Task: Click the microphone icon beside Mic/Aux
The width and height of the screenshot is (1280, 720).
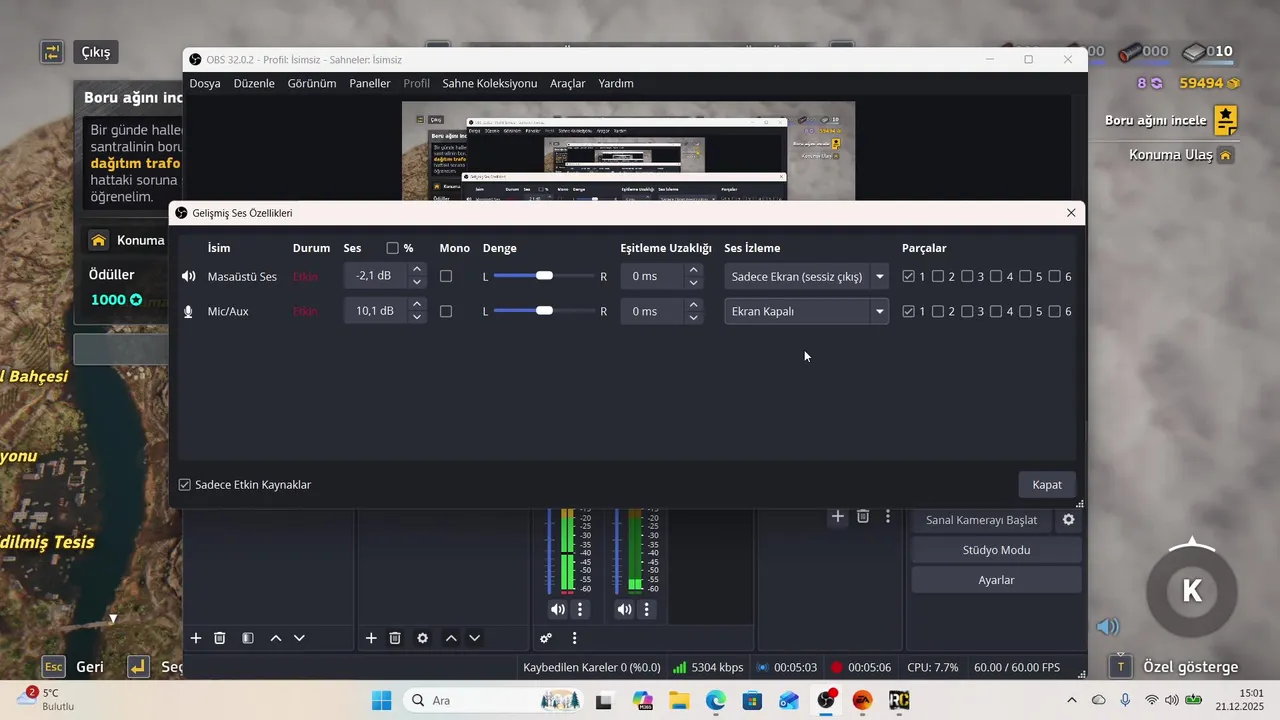Action: tap(188, 311)
